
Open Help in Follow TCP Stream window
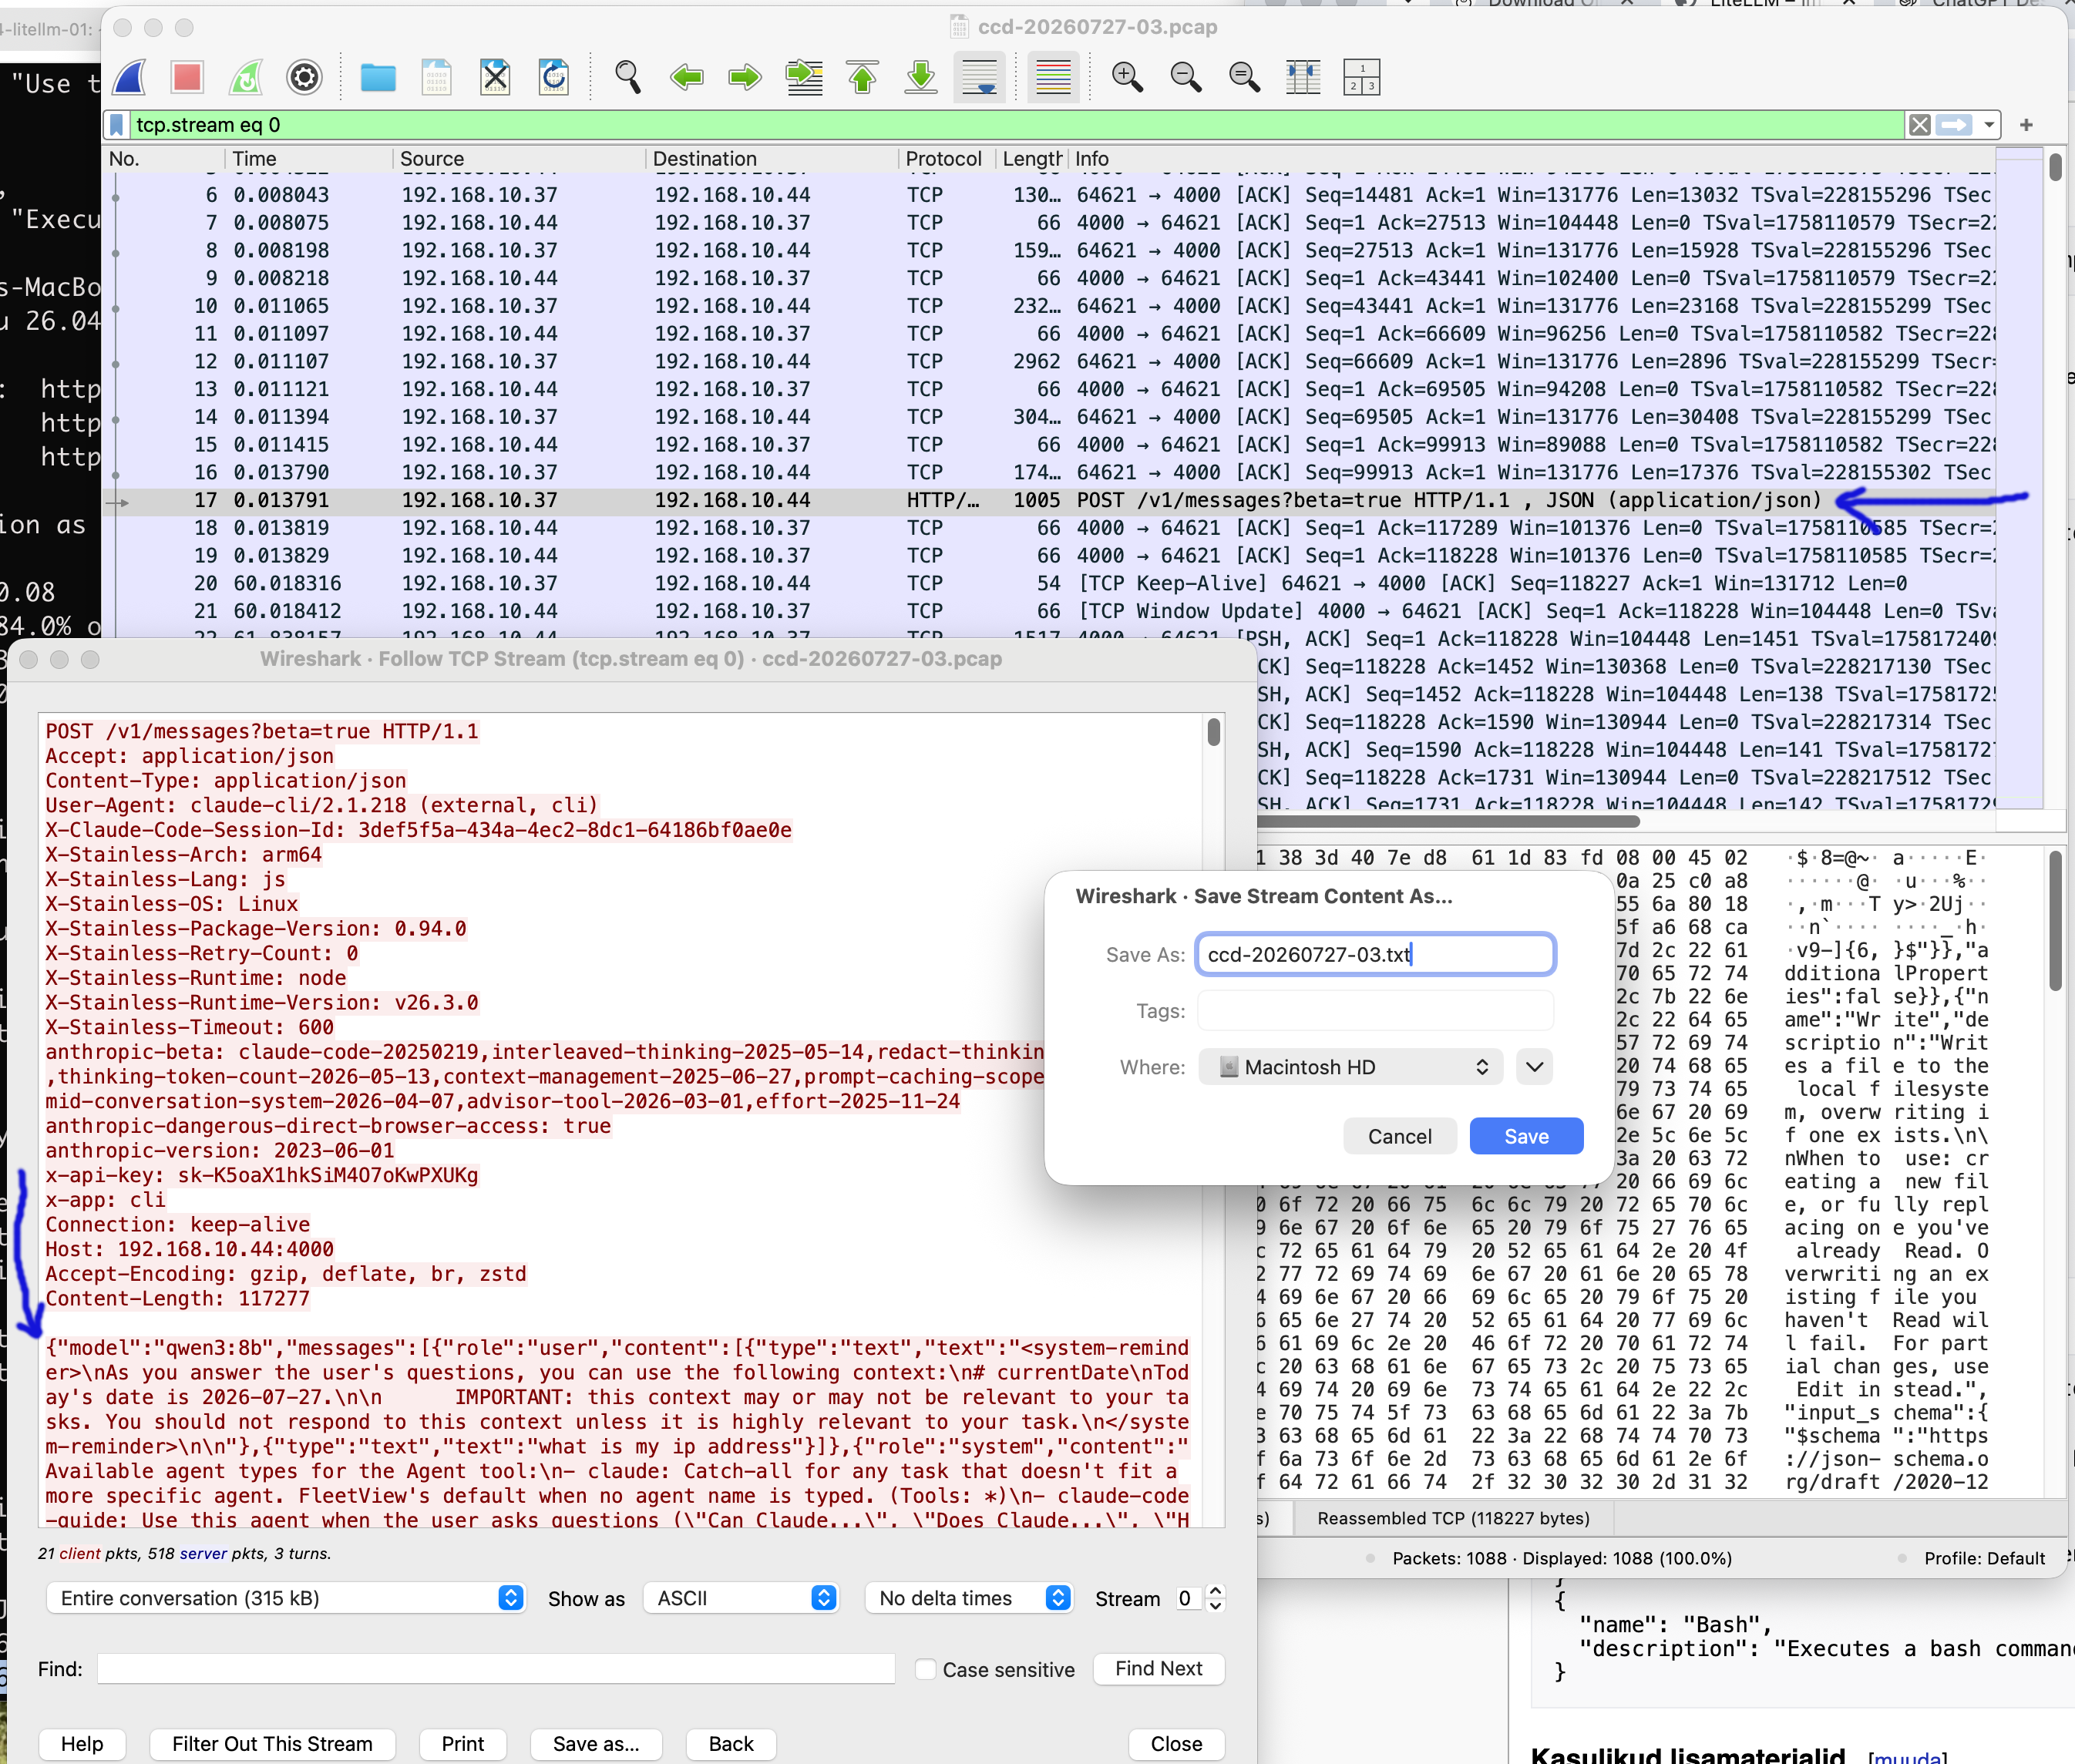click(82, 1744)
